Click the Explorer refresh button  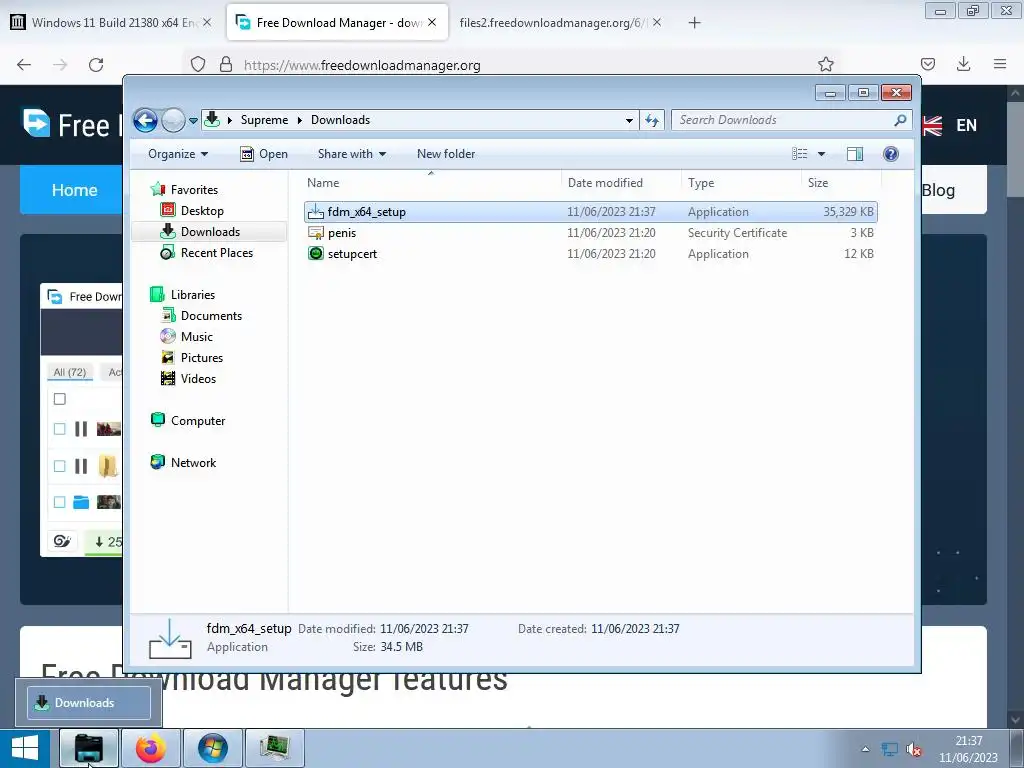click(x=652, y=120)
